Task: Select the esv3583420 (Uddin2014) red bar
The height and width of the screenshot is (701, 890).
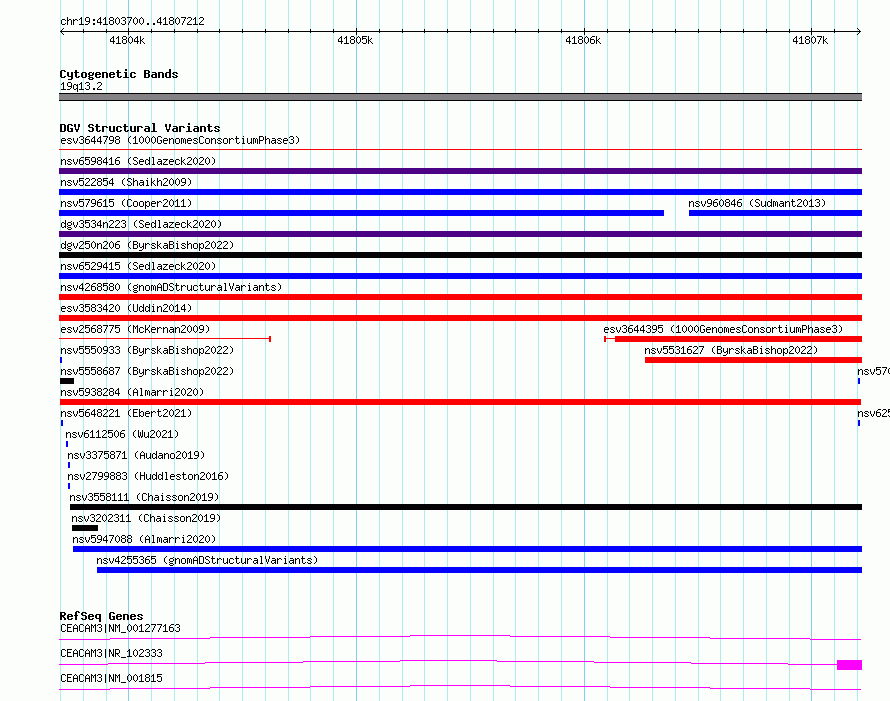Action: point(460,318)
